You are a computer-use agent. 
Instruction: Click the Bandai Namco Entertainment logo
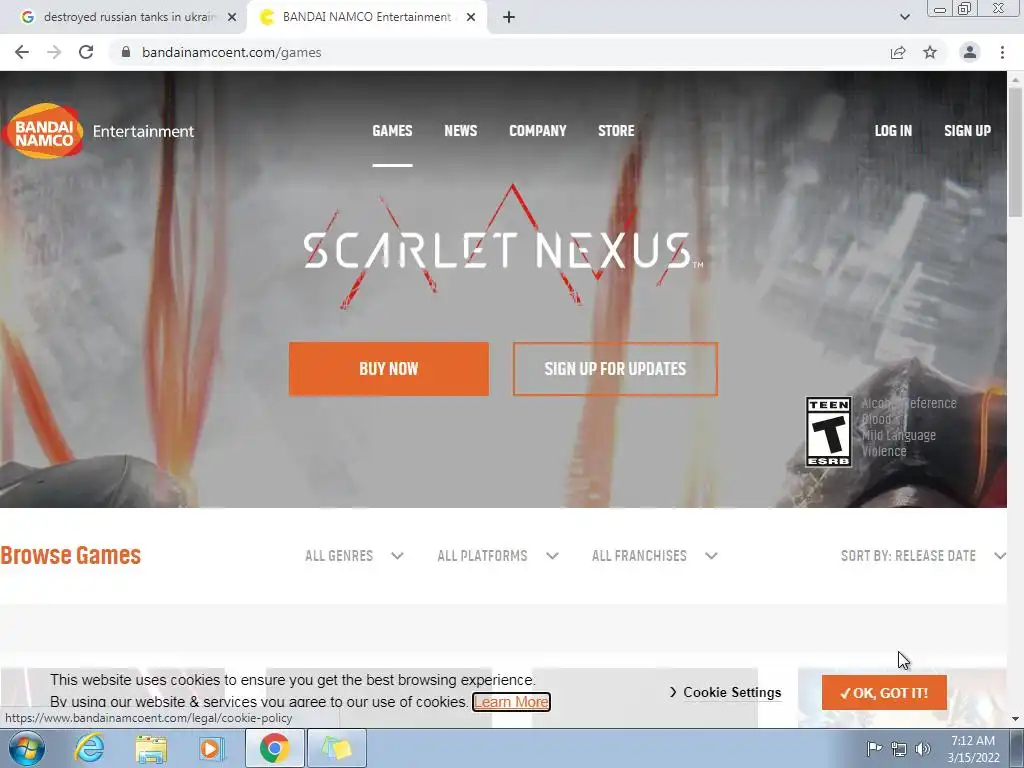pos(98,131)
